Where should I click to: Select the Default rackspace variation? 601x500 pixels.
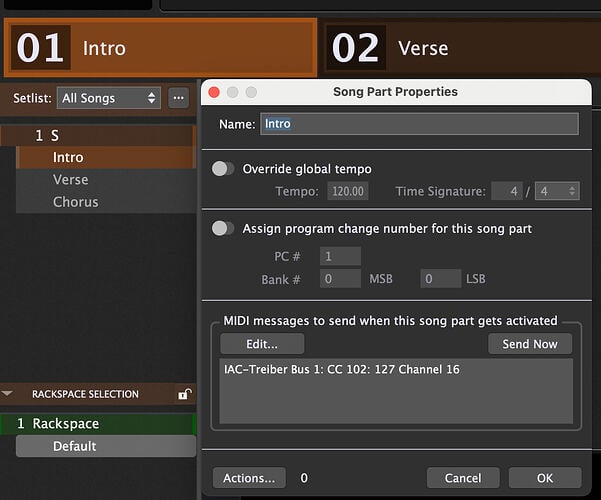click(75, 446)
